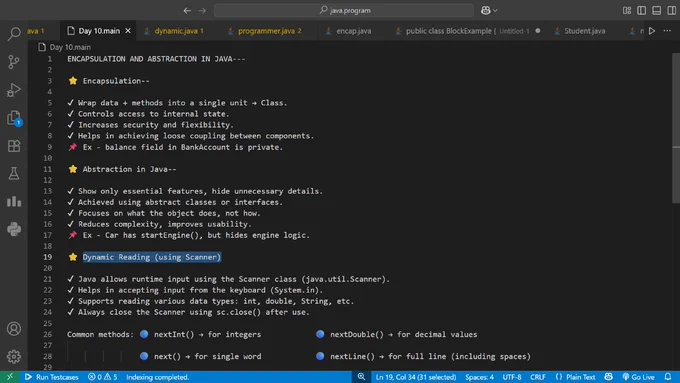Click 'Reduces complexity, improves usability.' line
Image resolution: width=680 pixels, height=383 pixels.
[160, 224]
